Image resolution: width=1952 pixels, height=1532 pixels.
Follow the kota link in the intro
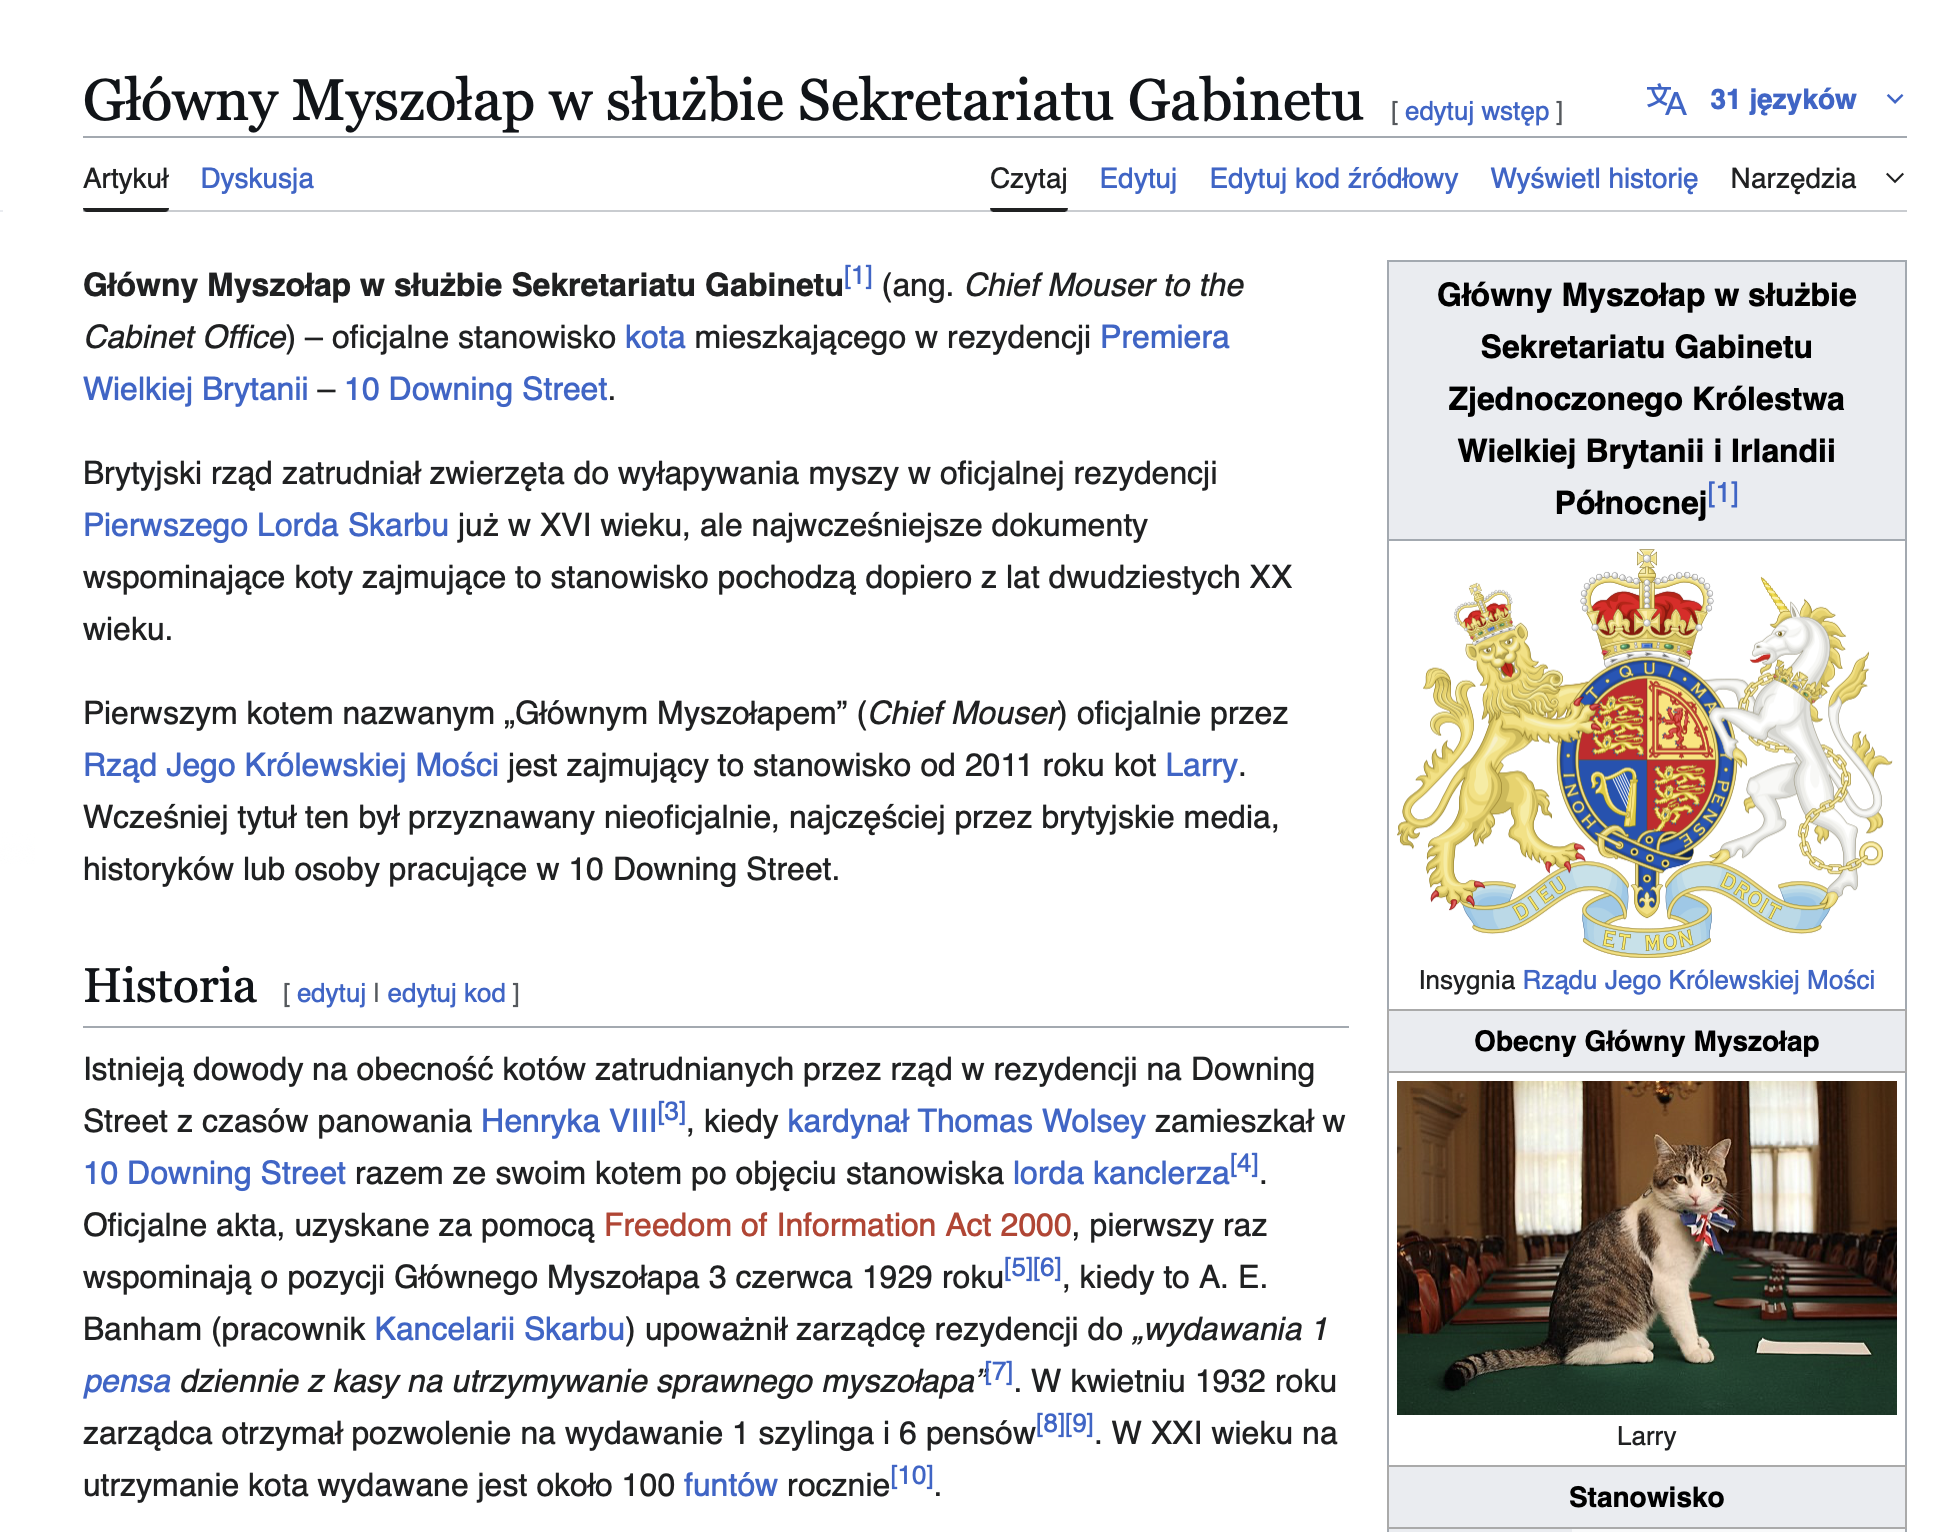(x=655, y=338)
